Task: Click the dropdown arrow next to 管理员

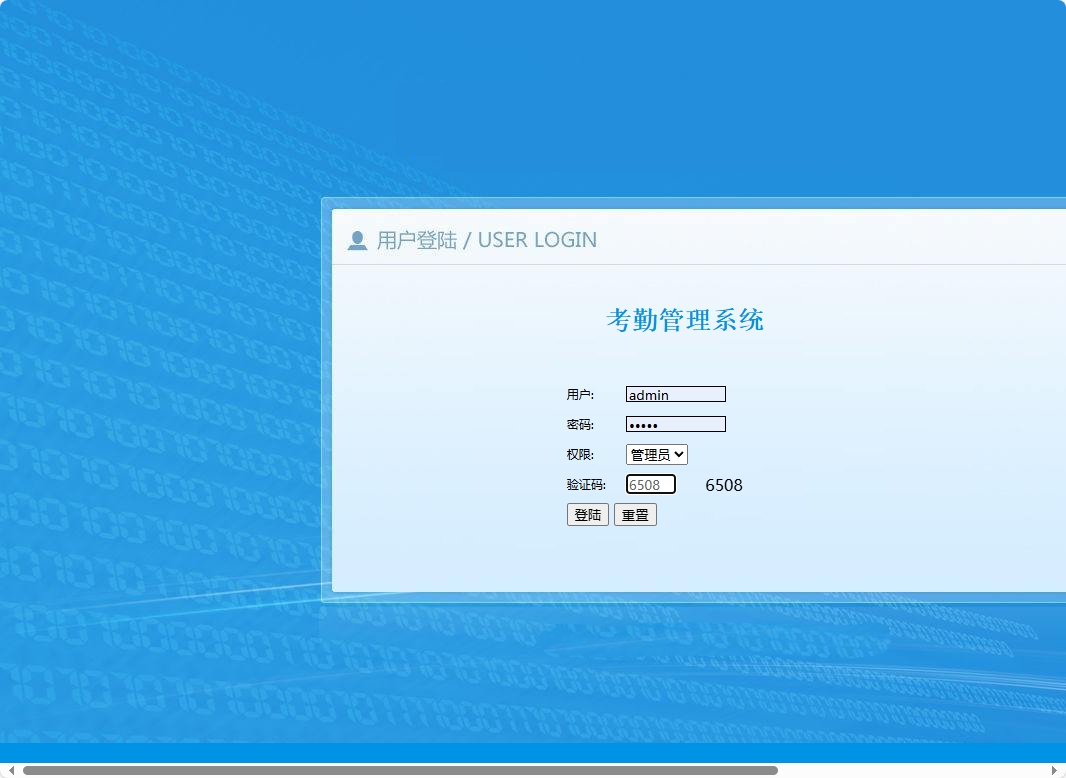Action: [x=680, y=454]
